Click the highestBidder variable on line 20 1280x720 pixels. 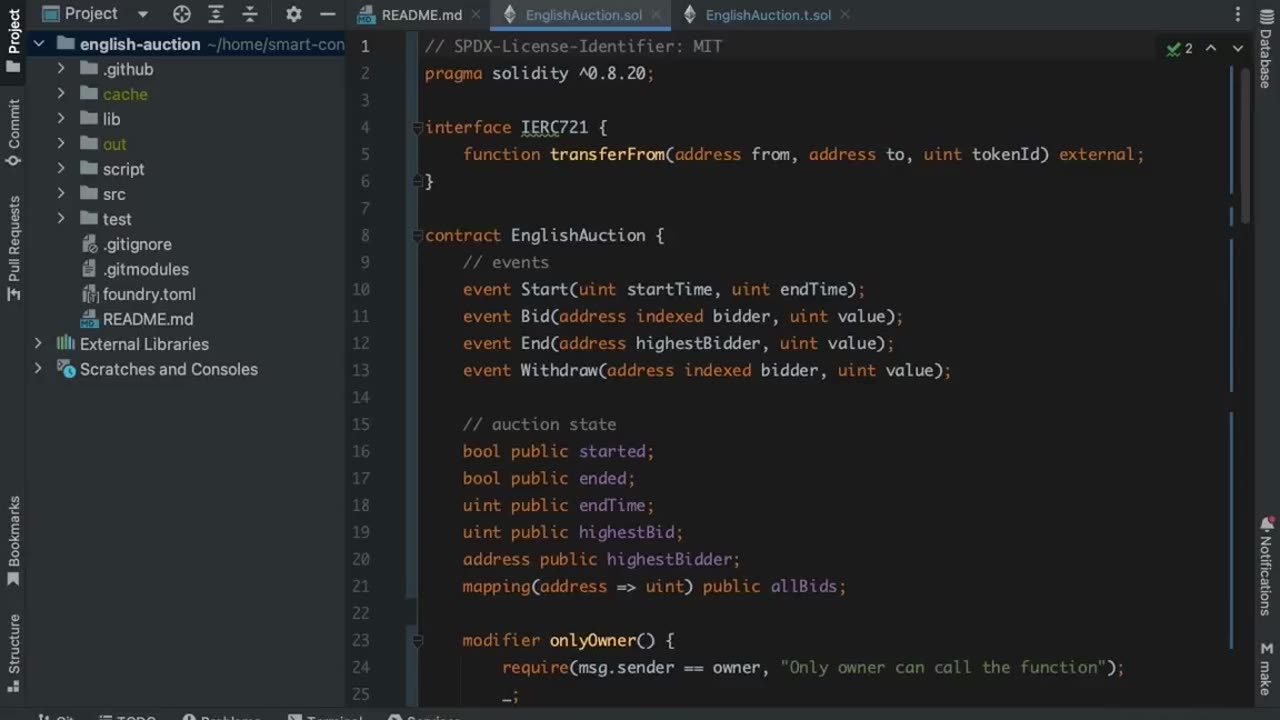pyautogui.click(x=671, y=559)
